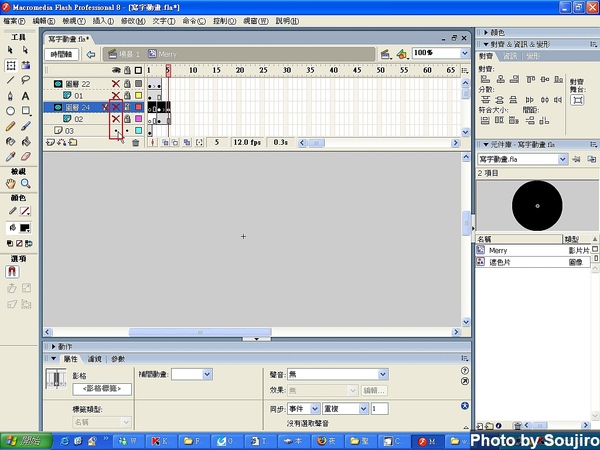This screenshot has height=450, width=600.
Task: Pick the Oval tool
Action: 10,111
